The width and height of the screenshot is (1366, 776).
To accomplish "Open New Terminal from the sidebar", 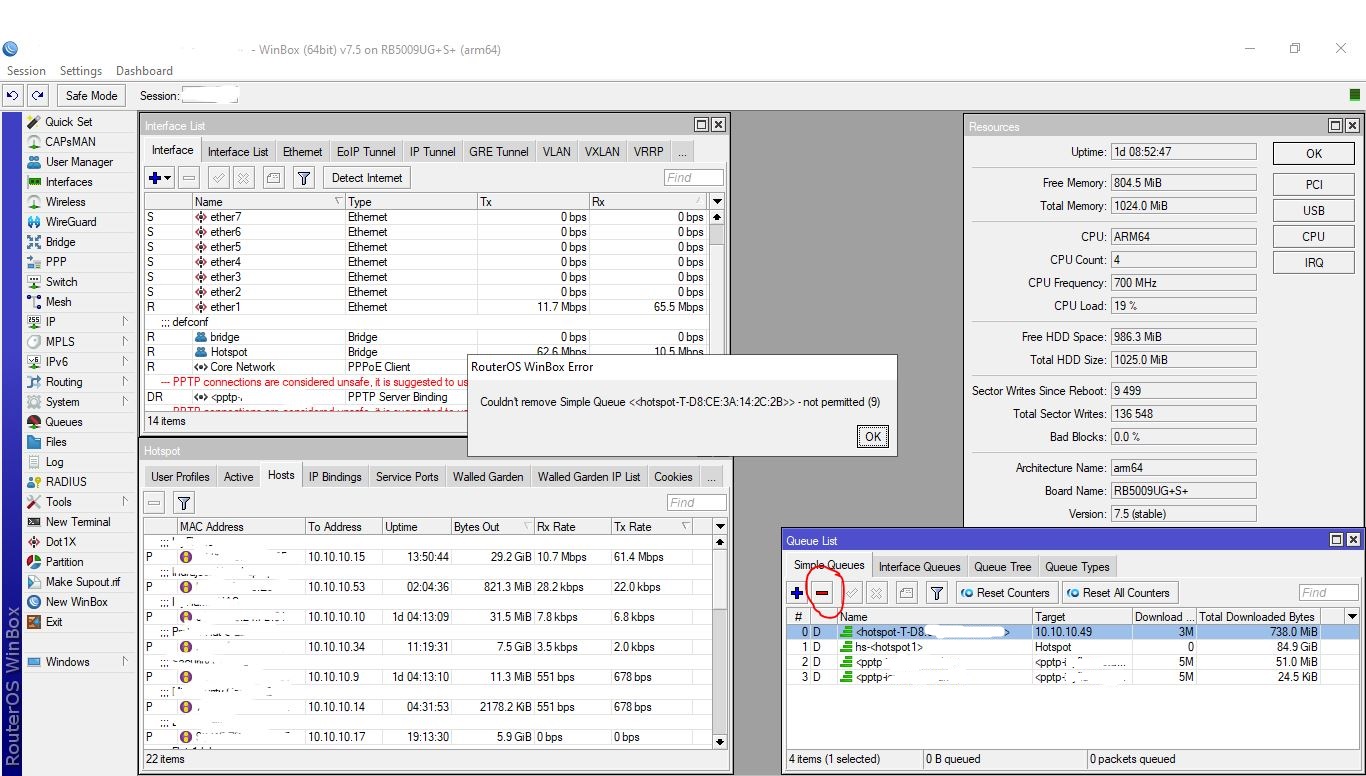I will [x=77, y=522].
